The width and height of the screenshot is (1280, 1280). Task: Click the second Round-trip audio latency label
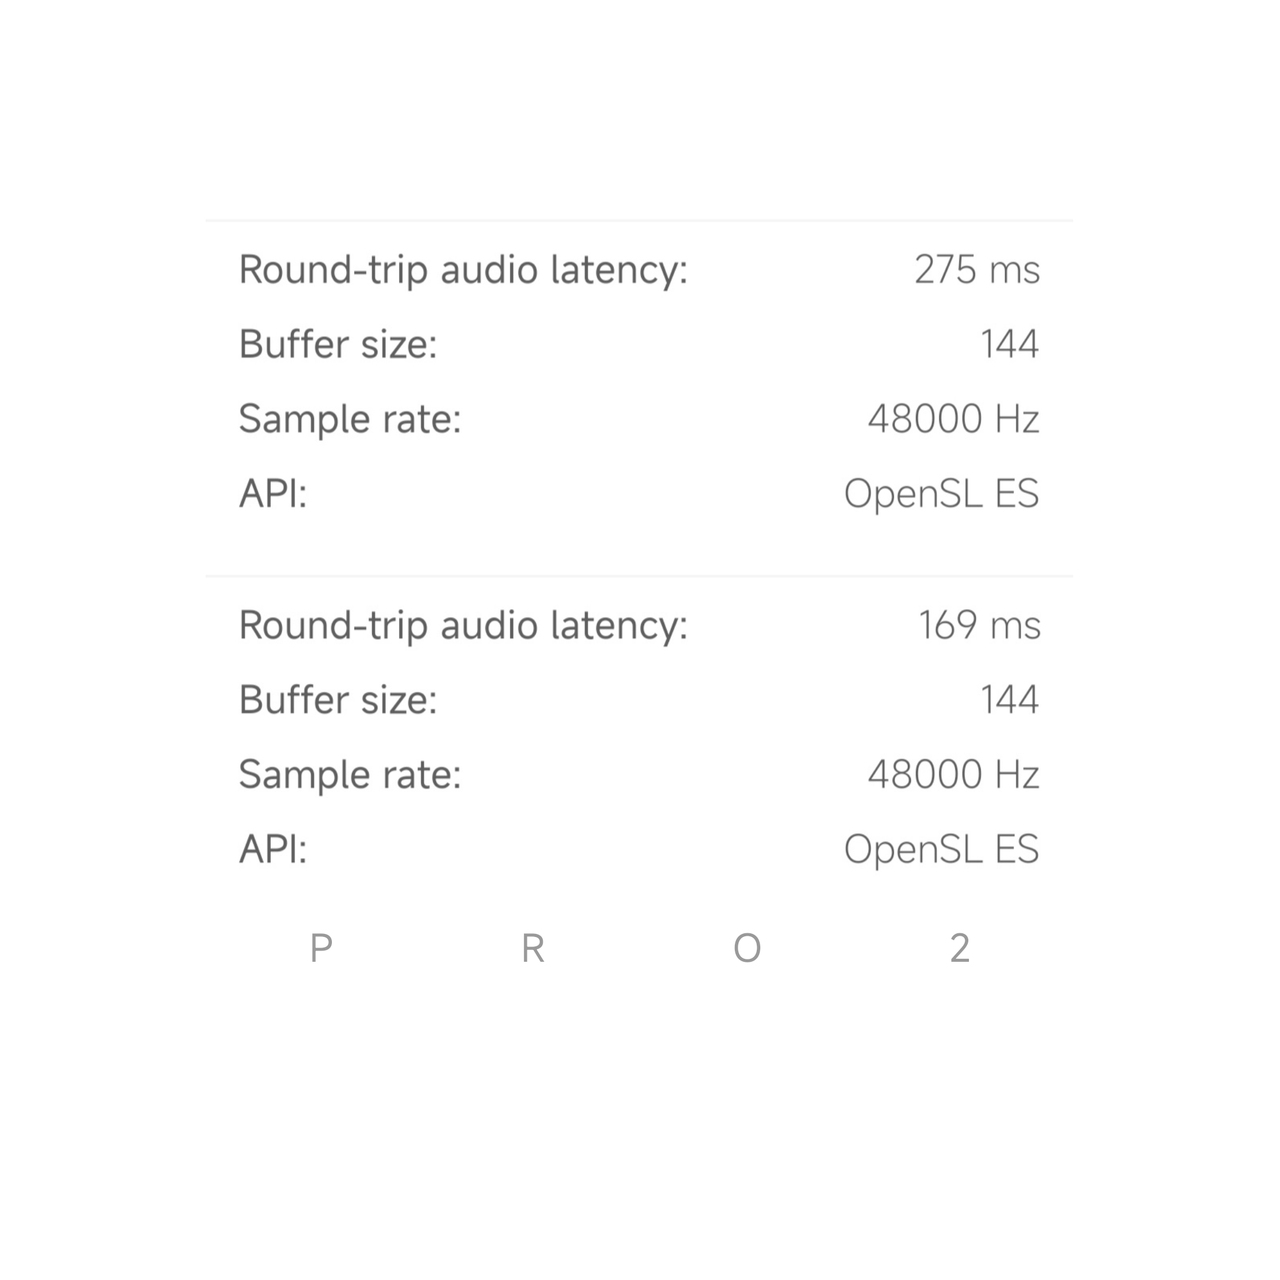click(x=463, y=626)
